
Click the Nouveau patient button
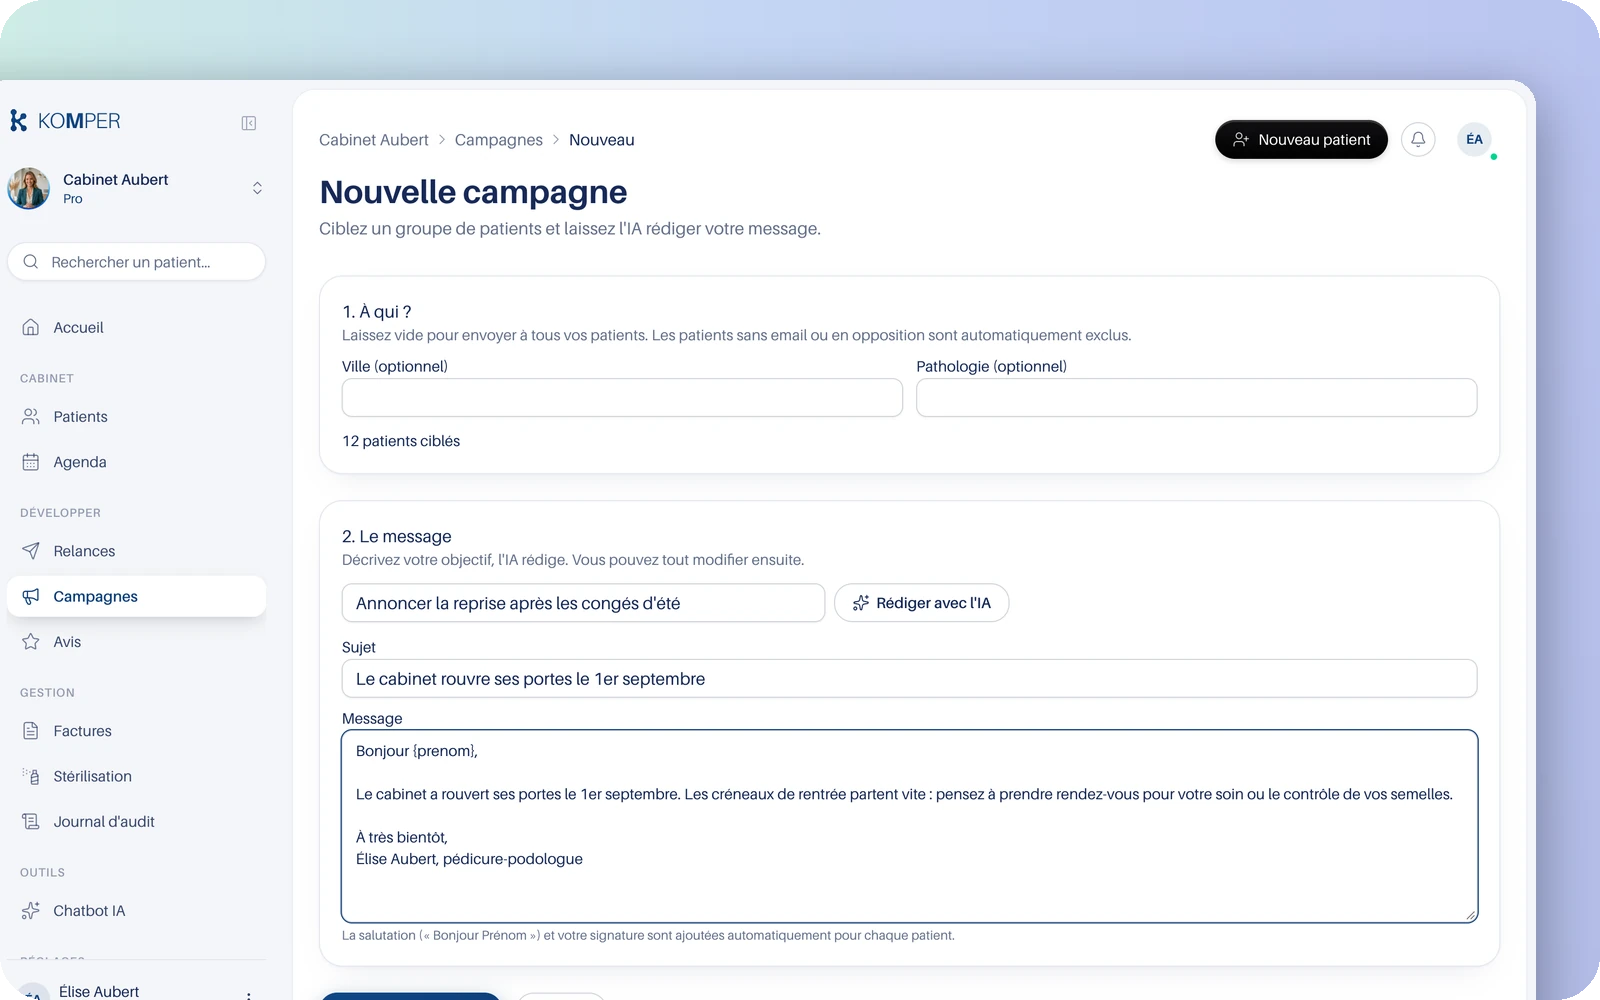pyautogui.click(x=1301, y=139)
